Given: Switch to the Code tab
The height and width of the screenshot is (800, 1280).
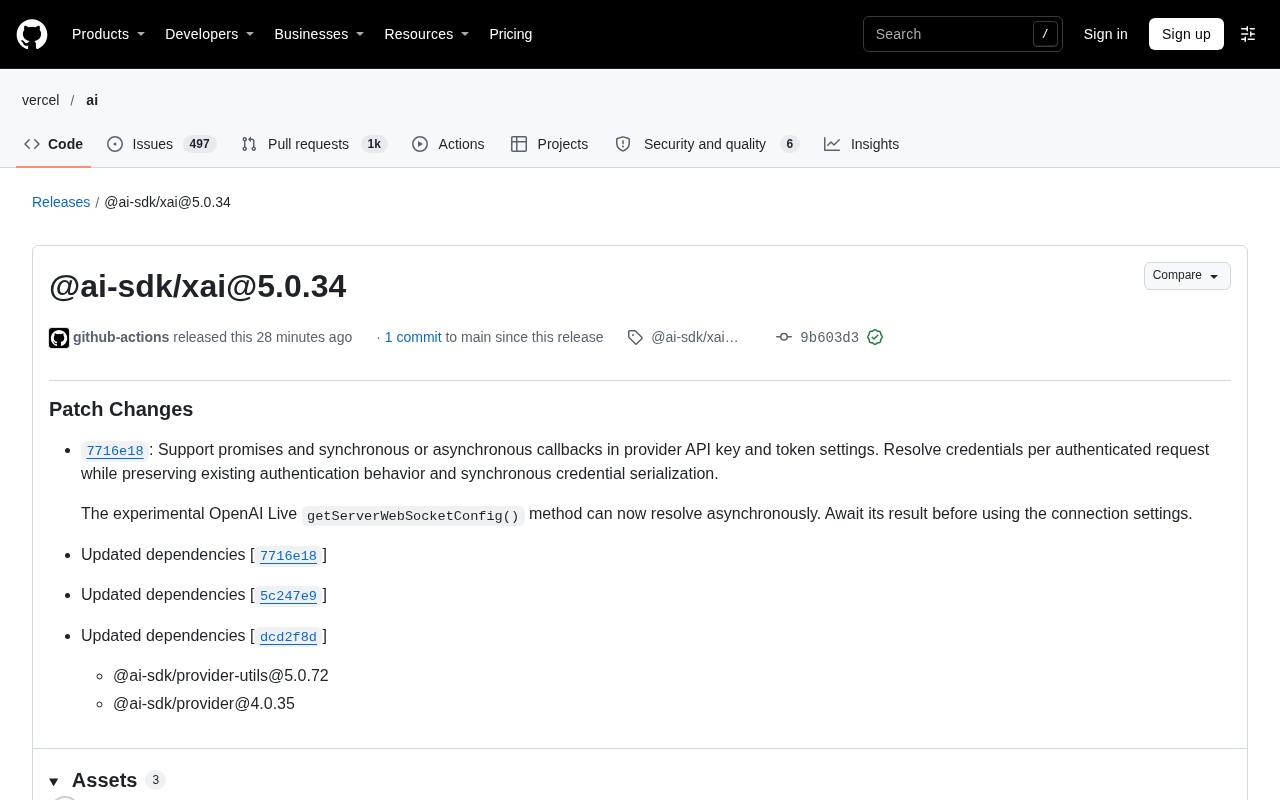Looking at the screenshot, I should 54,144.
